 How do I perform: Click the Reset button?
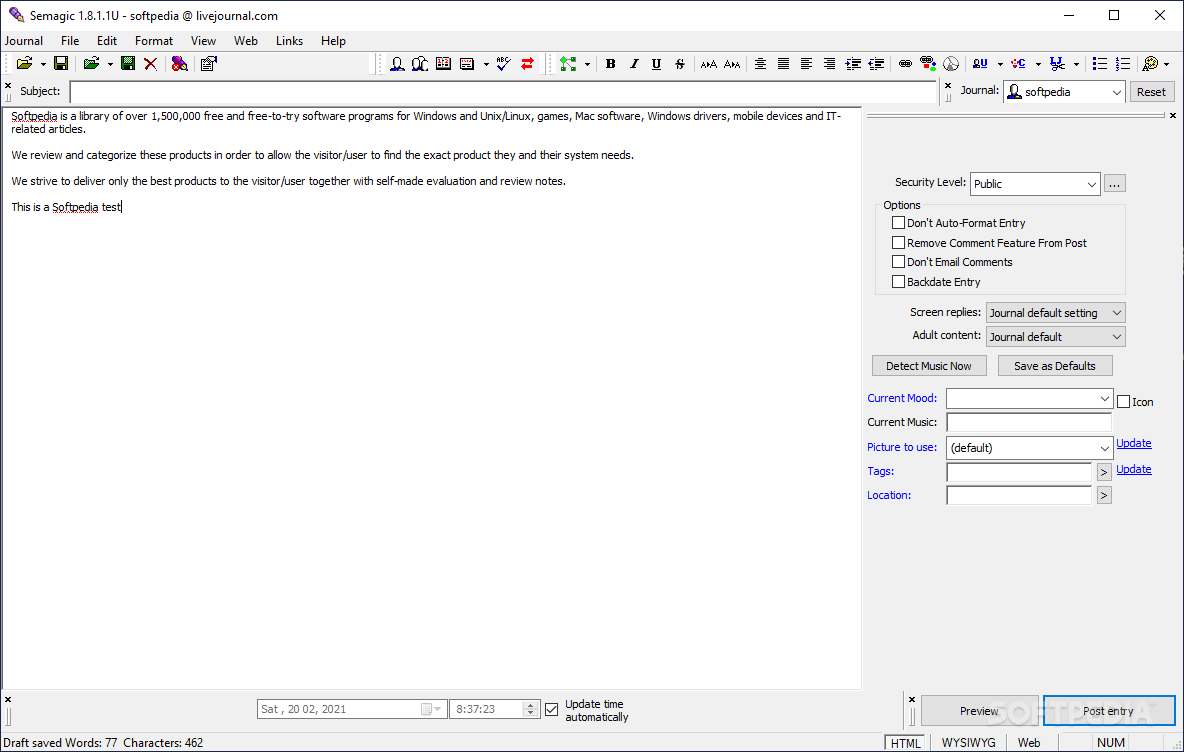(1151, 92)
